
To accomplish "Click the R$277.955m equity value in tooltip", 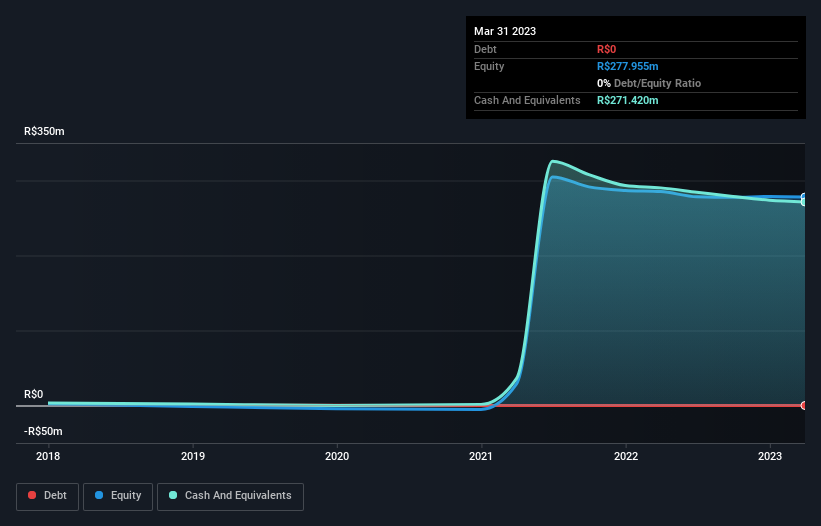I will click(627, 66).
